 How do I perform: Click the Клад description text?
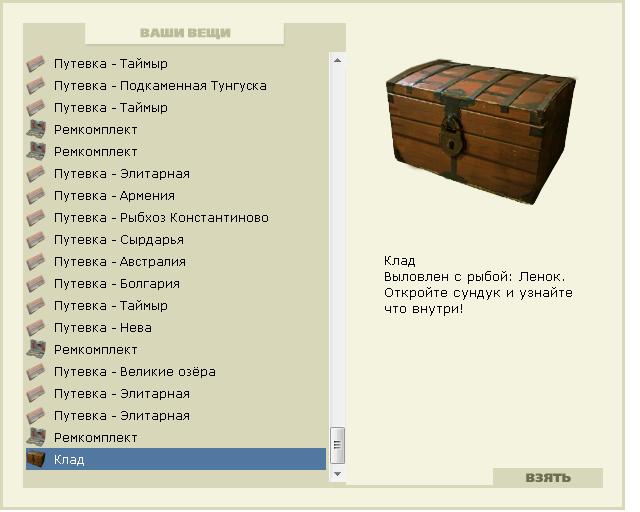click(x=478, y=285)
